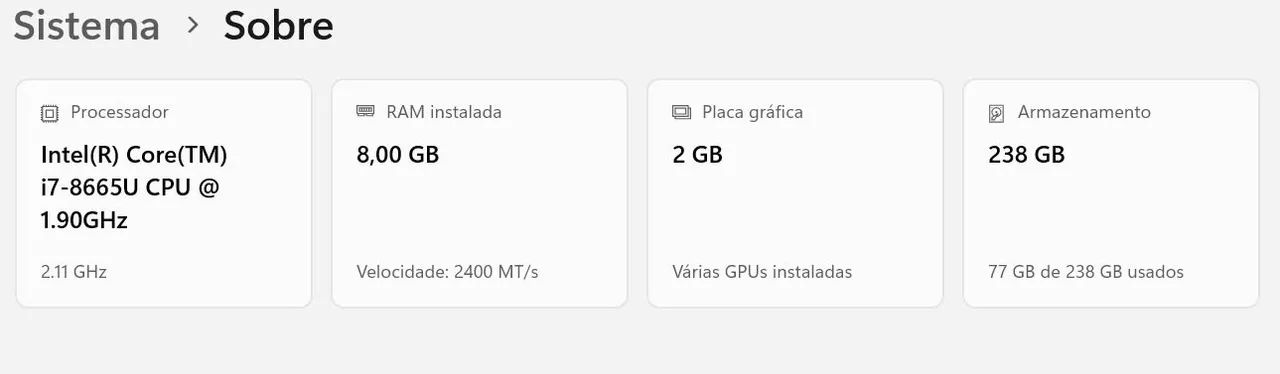Click the breadcrumb chevron separator
Screen dimensions: 1280x374
click(x=193, y=26)
